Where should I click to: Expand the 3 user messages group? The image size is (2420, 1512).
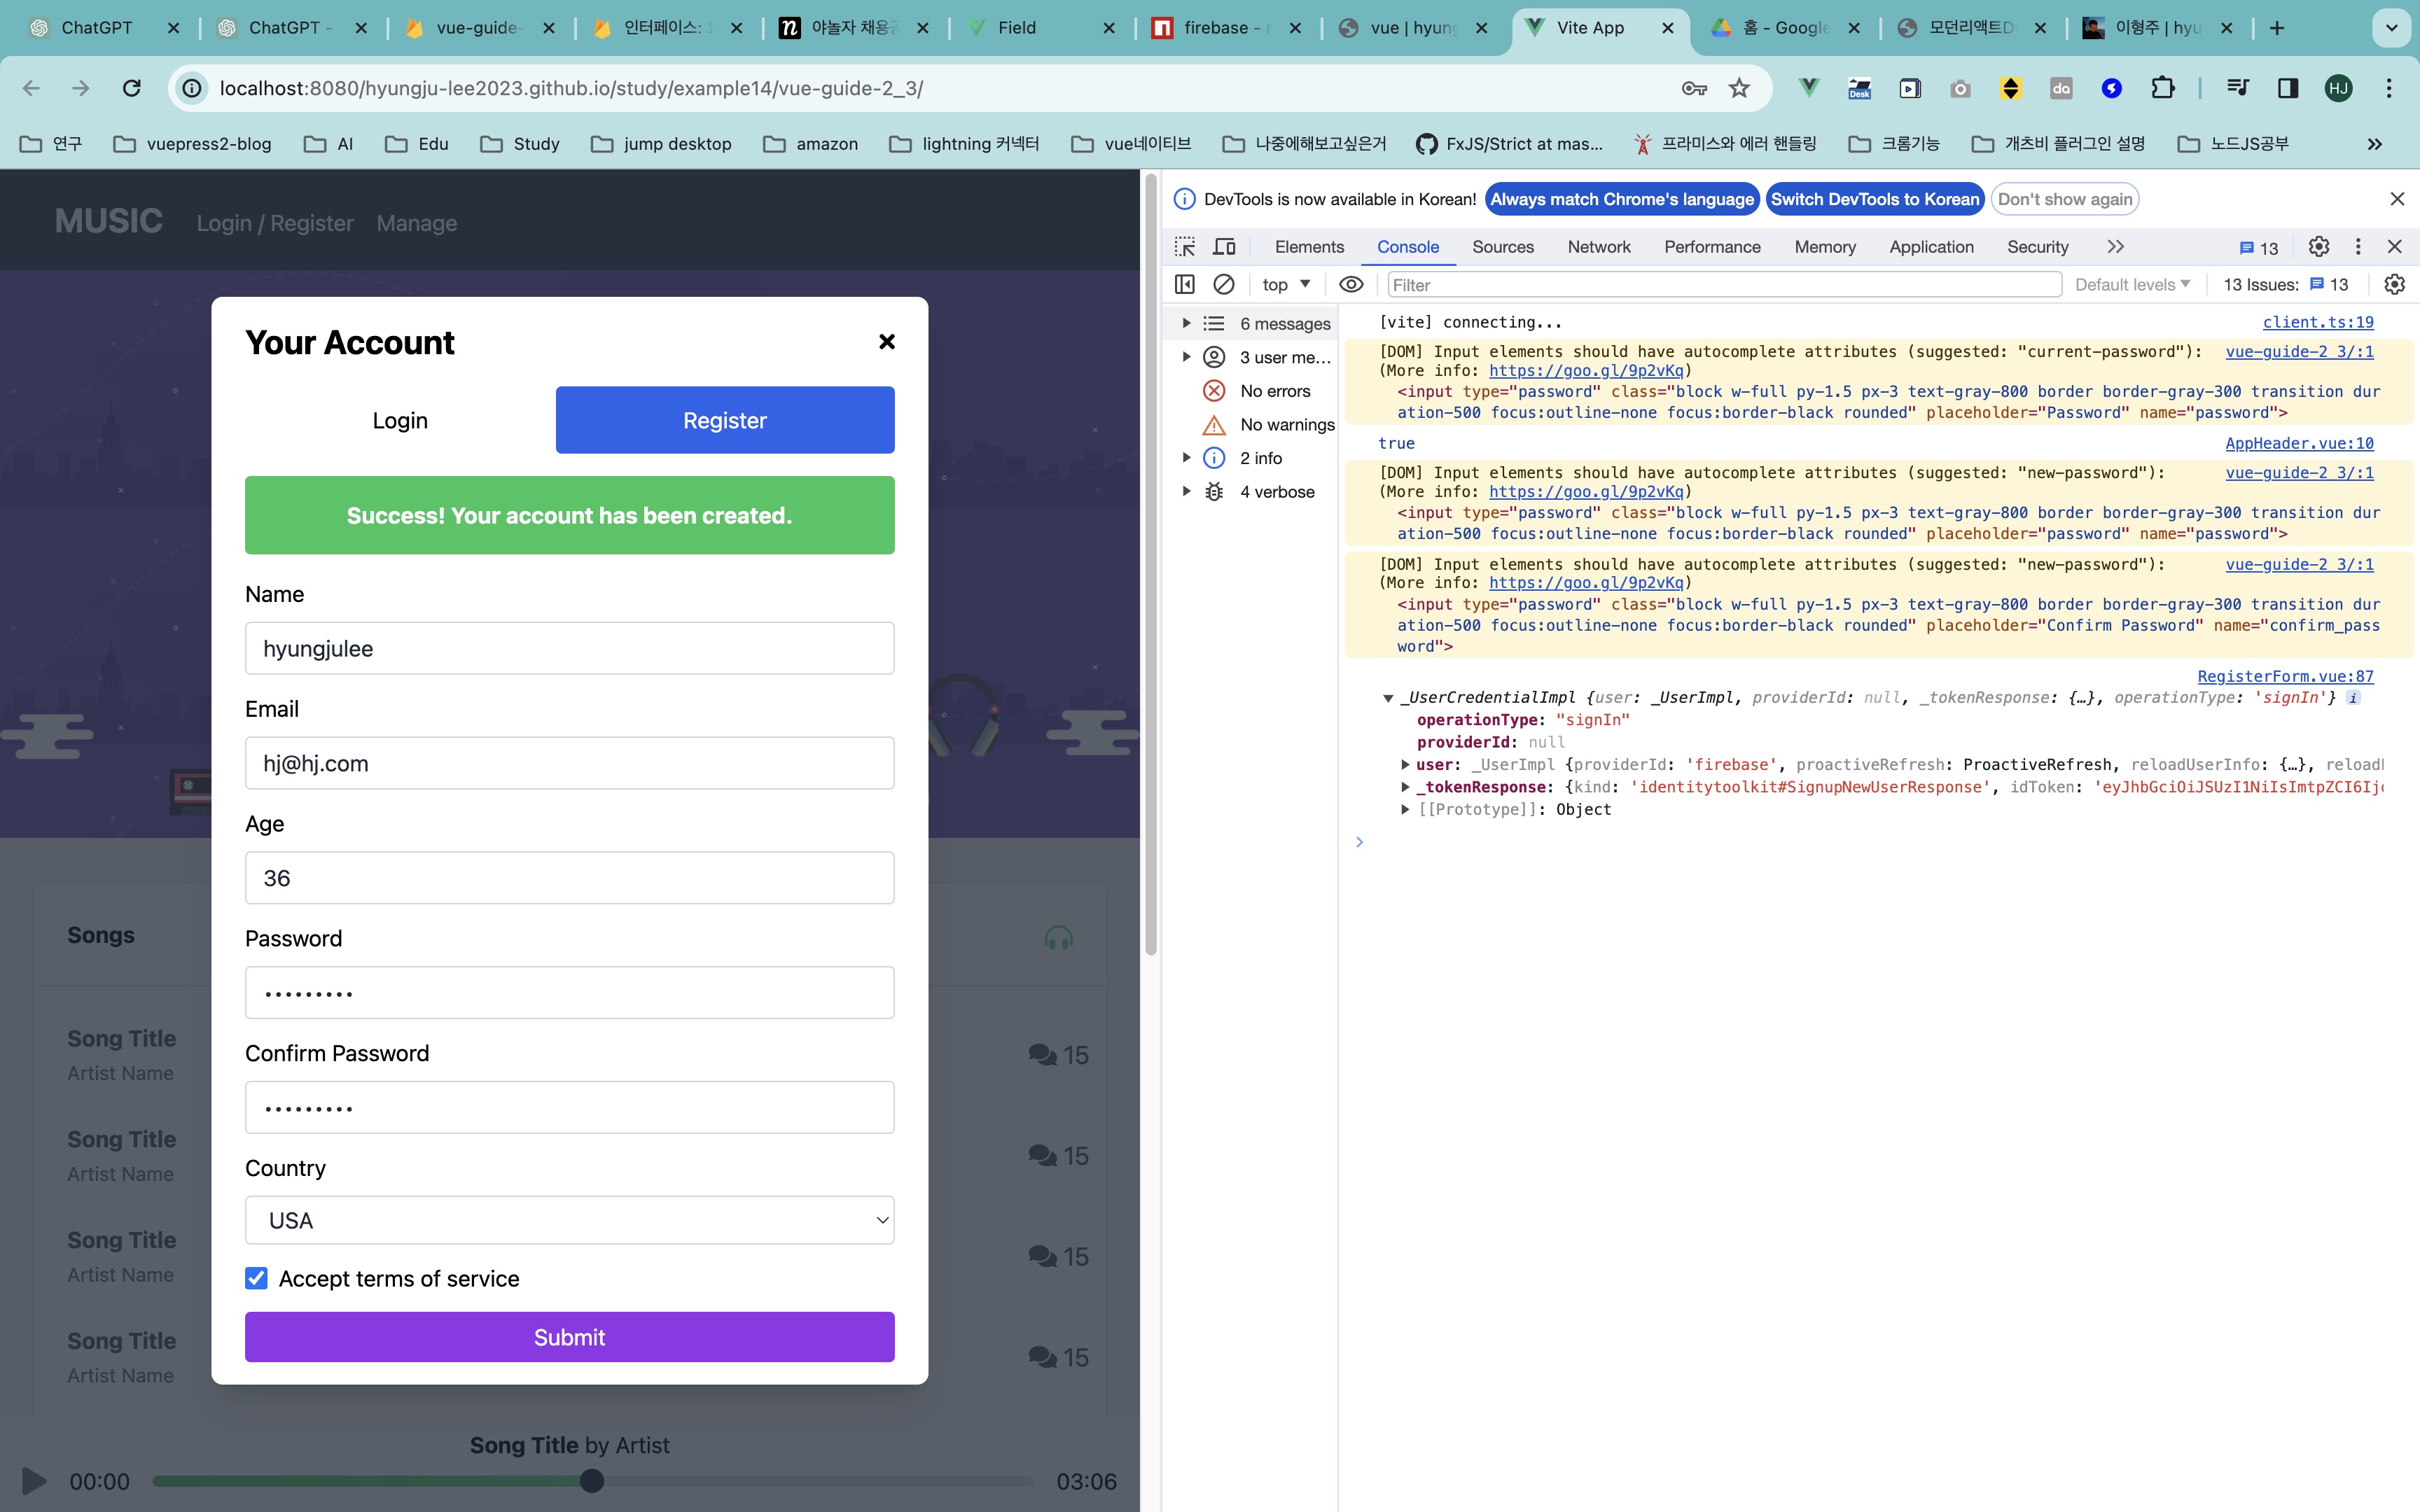coord(1186,357)
